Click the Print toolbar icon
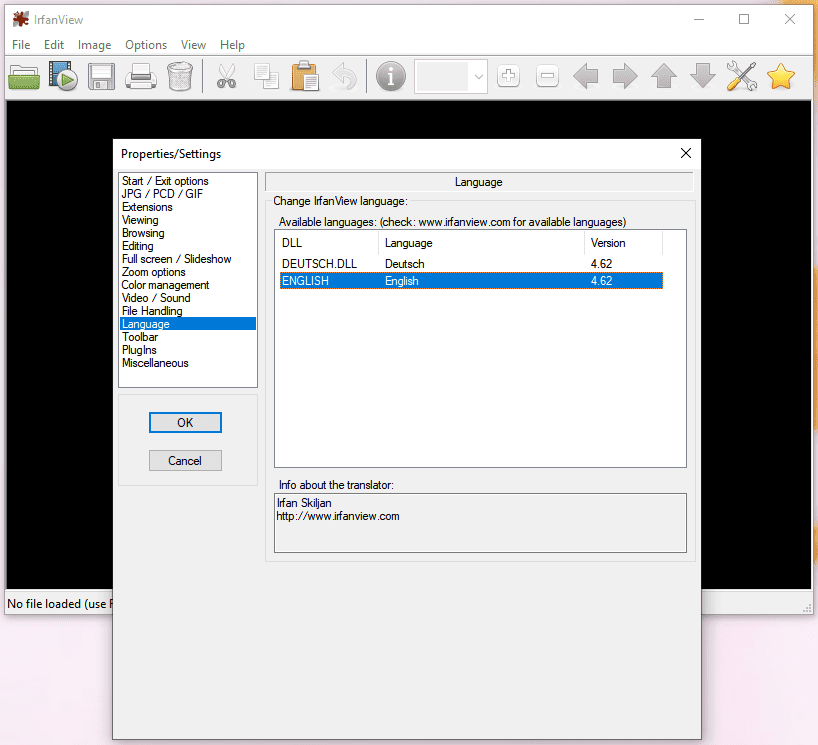The height and width of the screenshot is (745, 818). point(141,77)
